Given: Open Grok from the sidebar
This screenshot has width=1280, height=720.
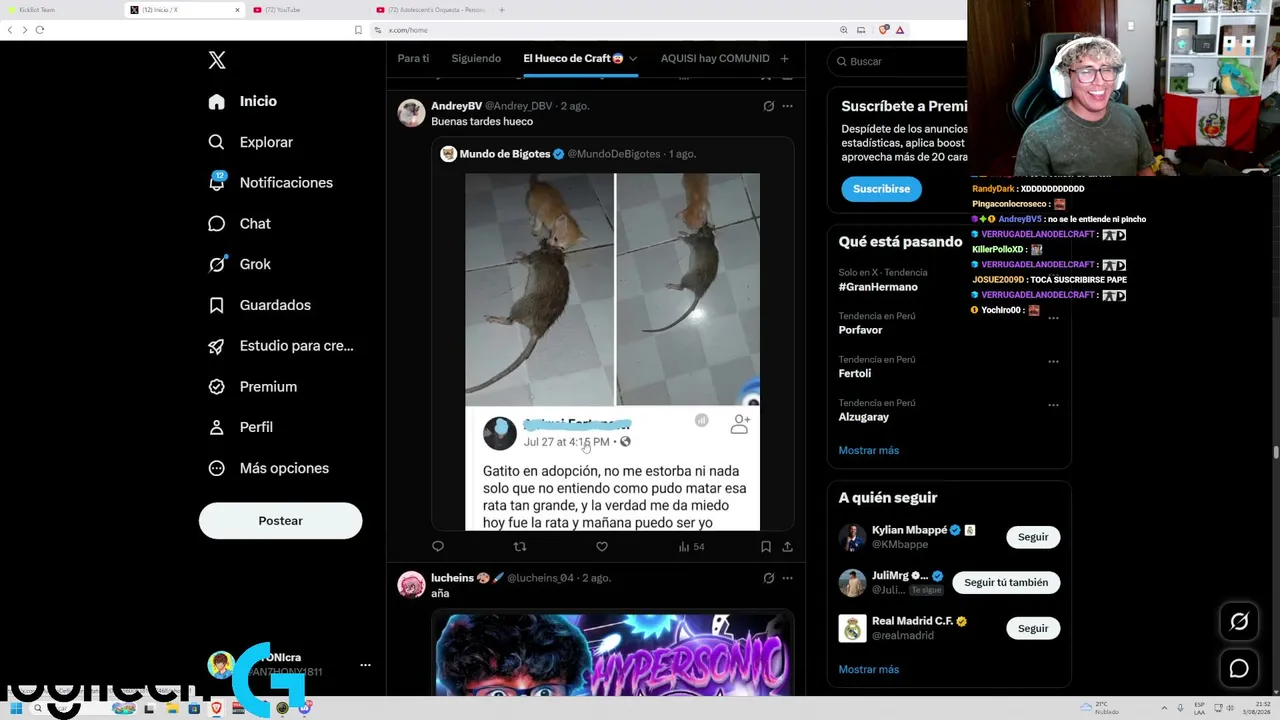Looking at the screenshot, I should tap(239, 264).
